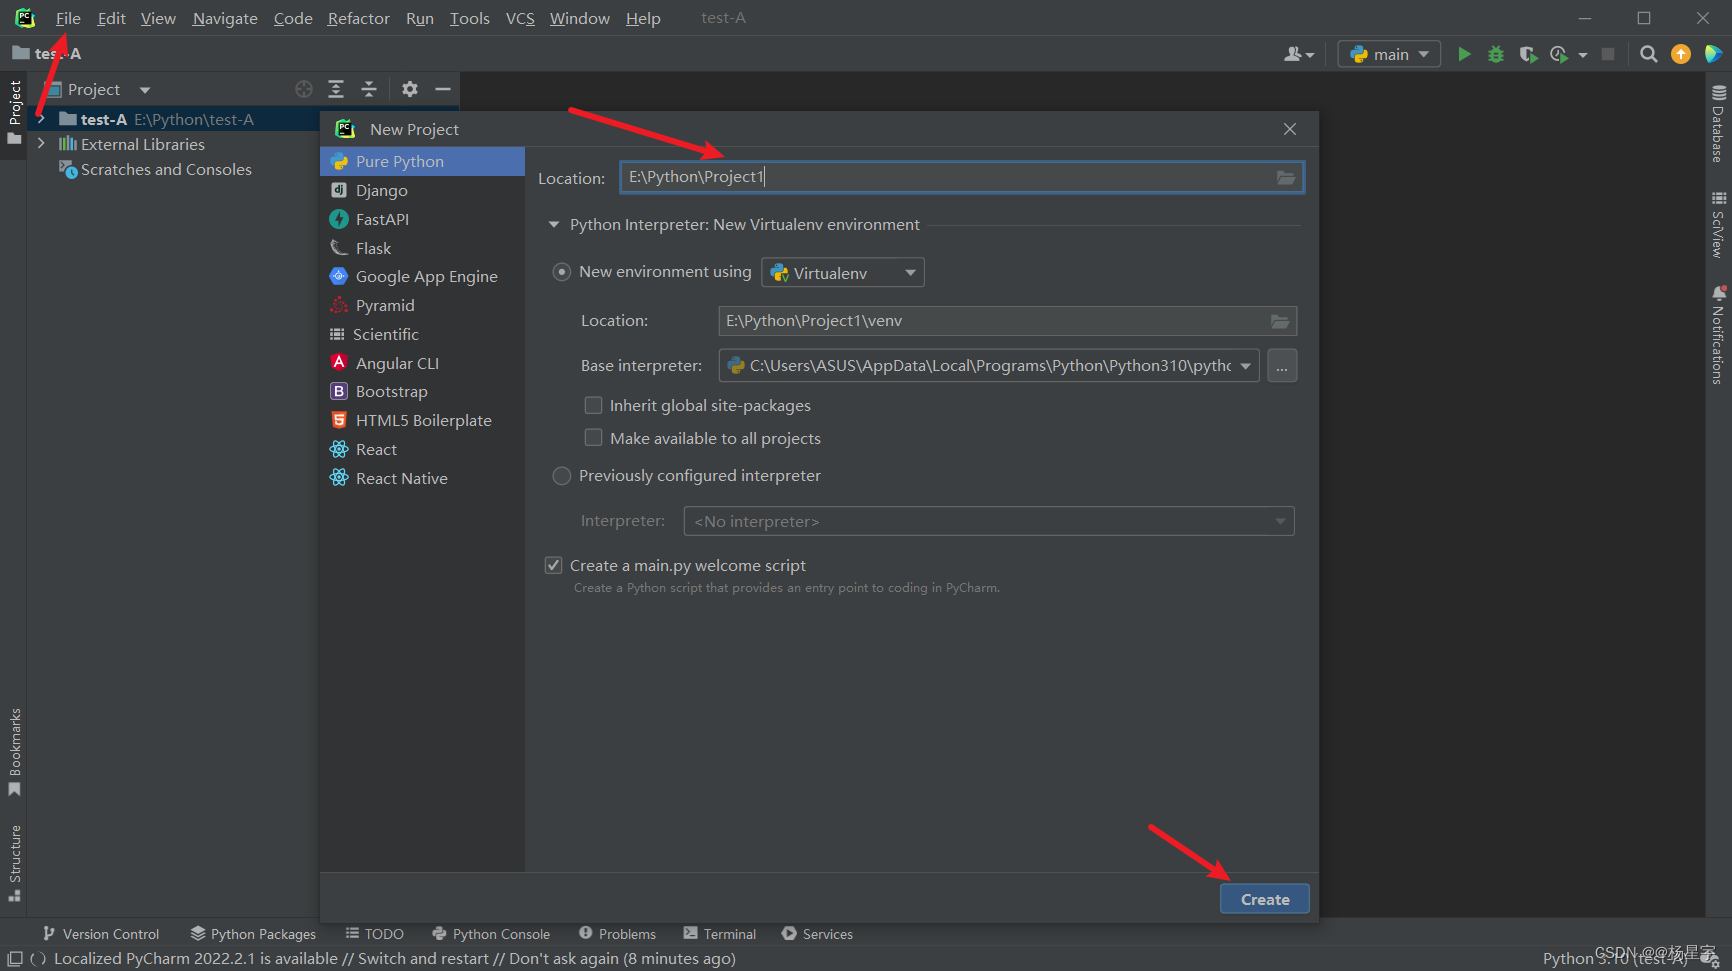Open the SciView side panel
The height and width of the screenshot is (971, 1732).
(x=1718, y=225)
